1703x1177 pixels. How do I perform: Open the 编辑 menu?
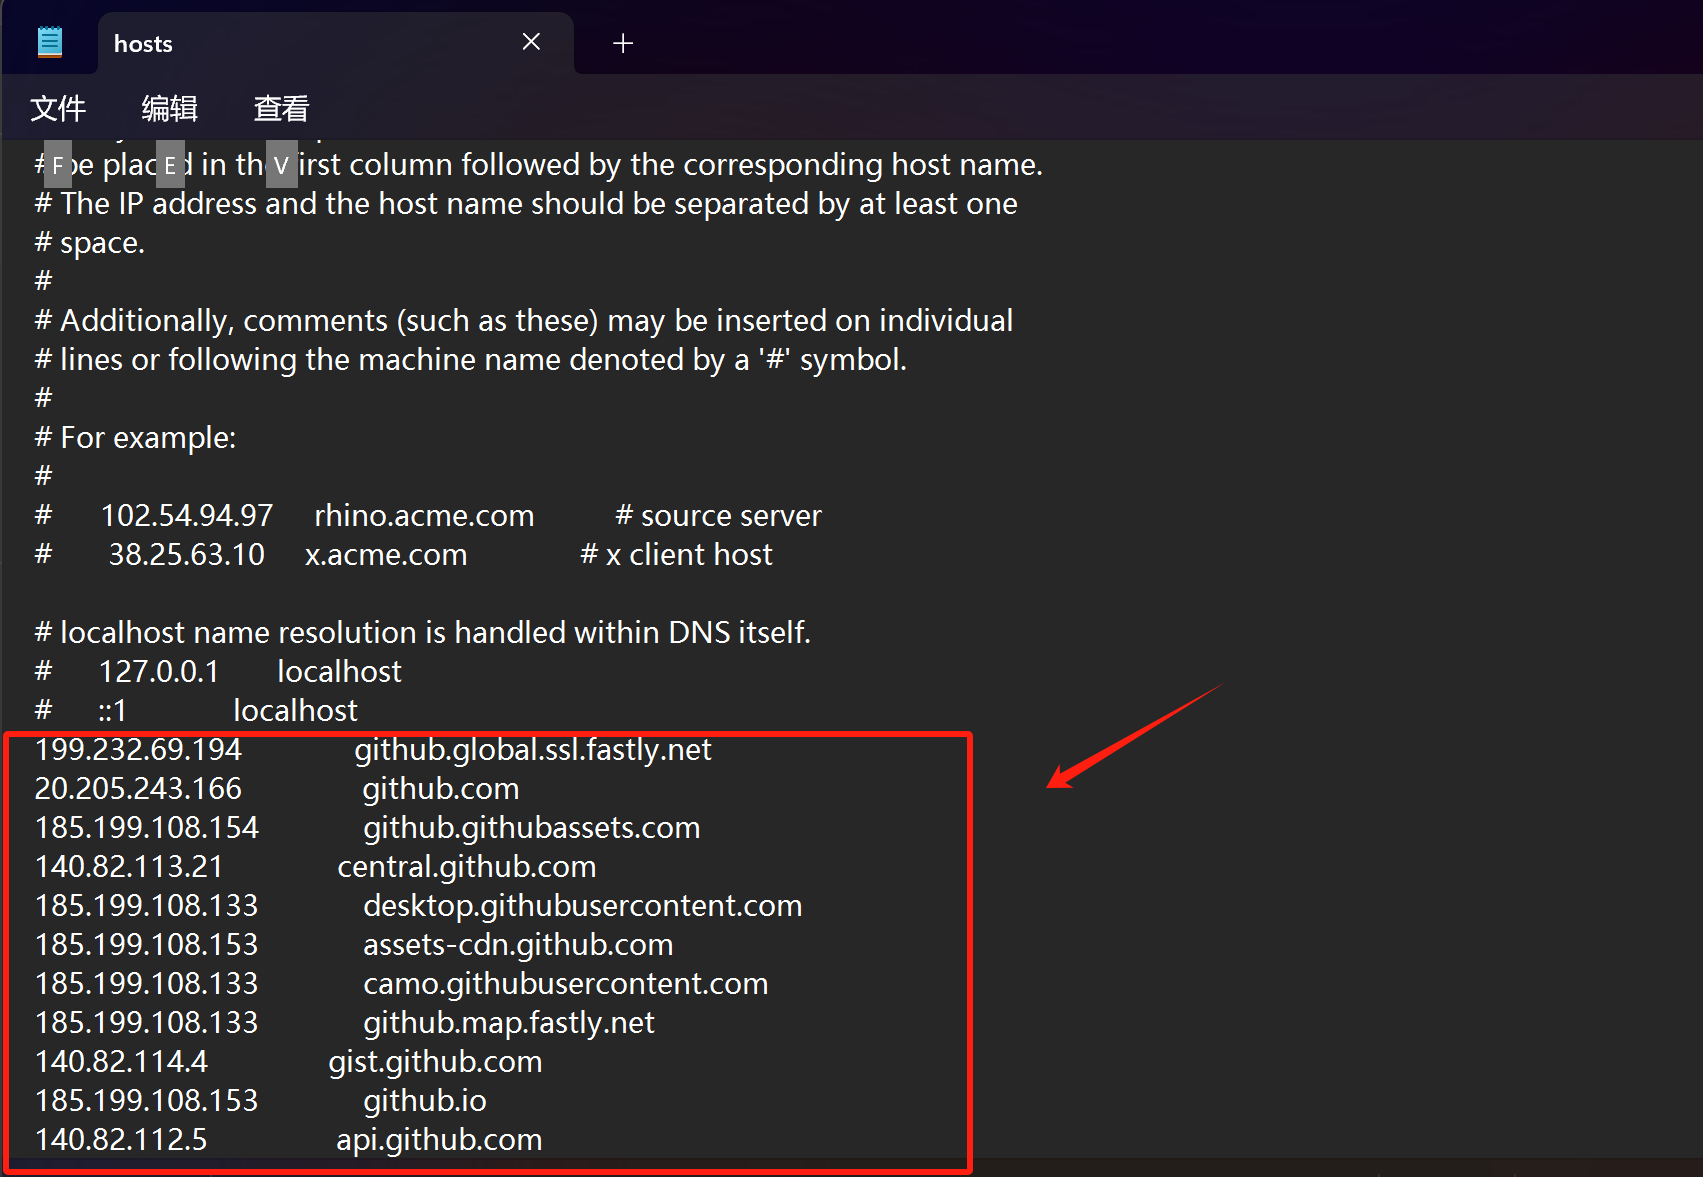pos(168,108)
